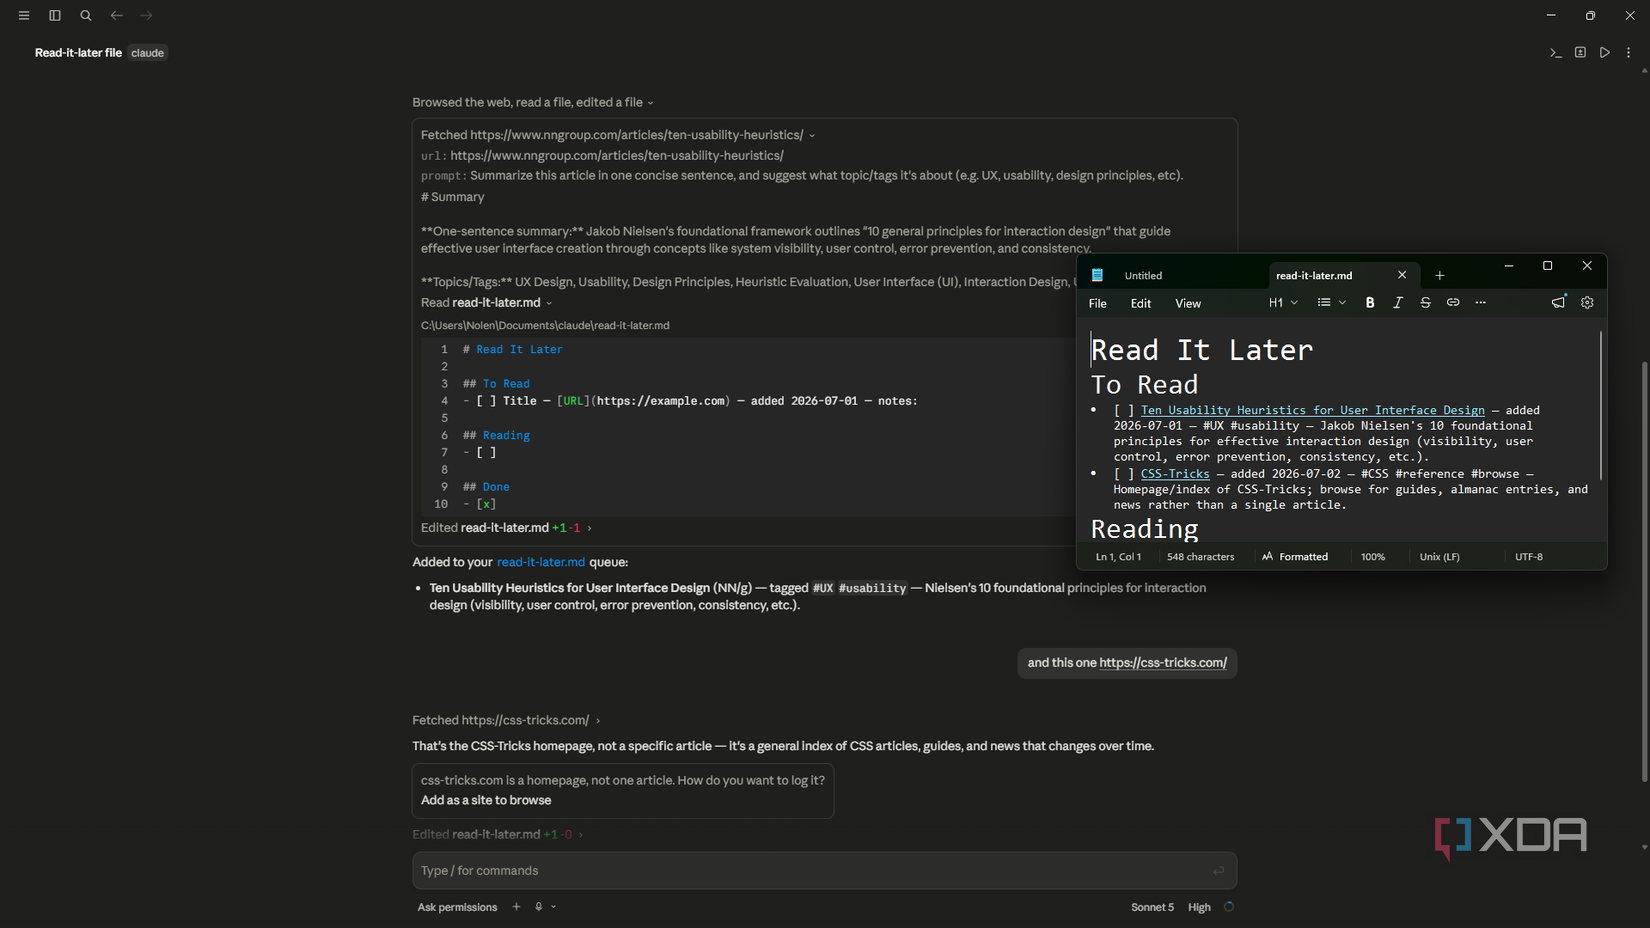This screenshot has width=1650, height=928.
Task: Click the 'Read-it-later file' session title
Action: pos(78,53)
